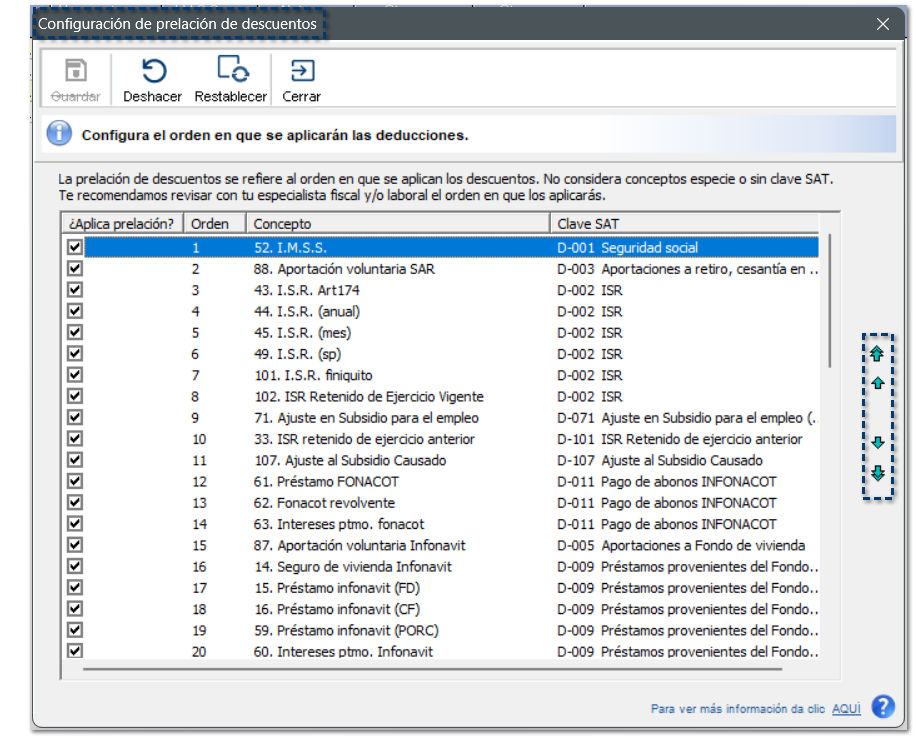Click the Deshacer undo icon
The height and width of the screenshot is (739, 916).
153,71
